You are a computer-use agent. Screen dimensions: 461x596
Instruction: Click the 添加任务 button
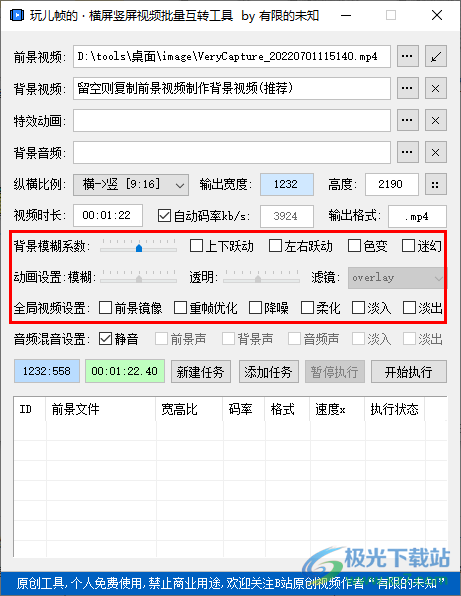268,371
